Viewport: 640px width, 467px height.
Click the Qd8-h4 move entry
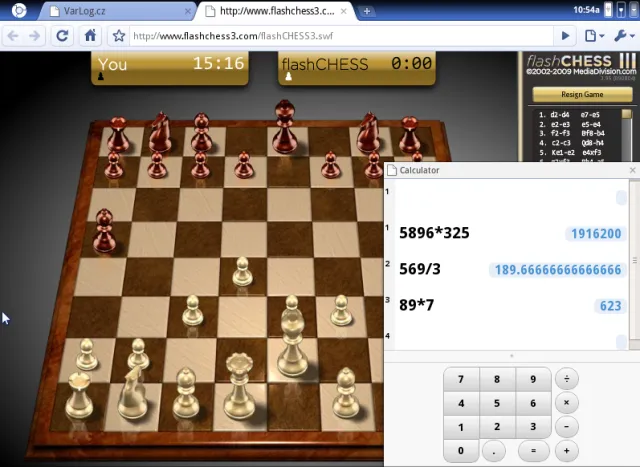tap(592, 143)
